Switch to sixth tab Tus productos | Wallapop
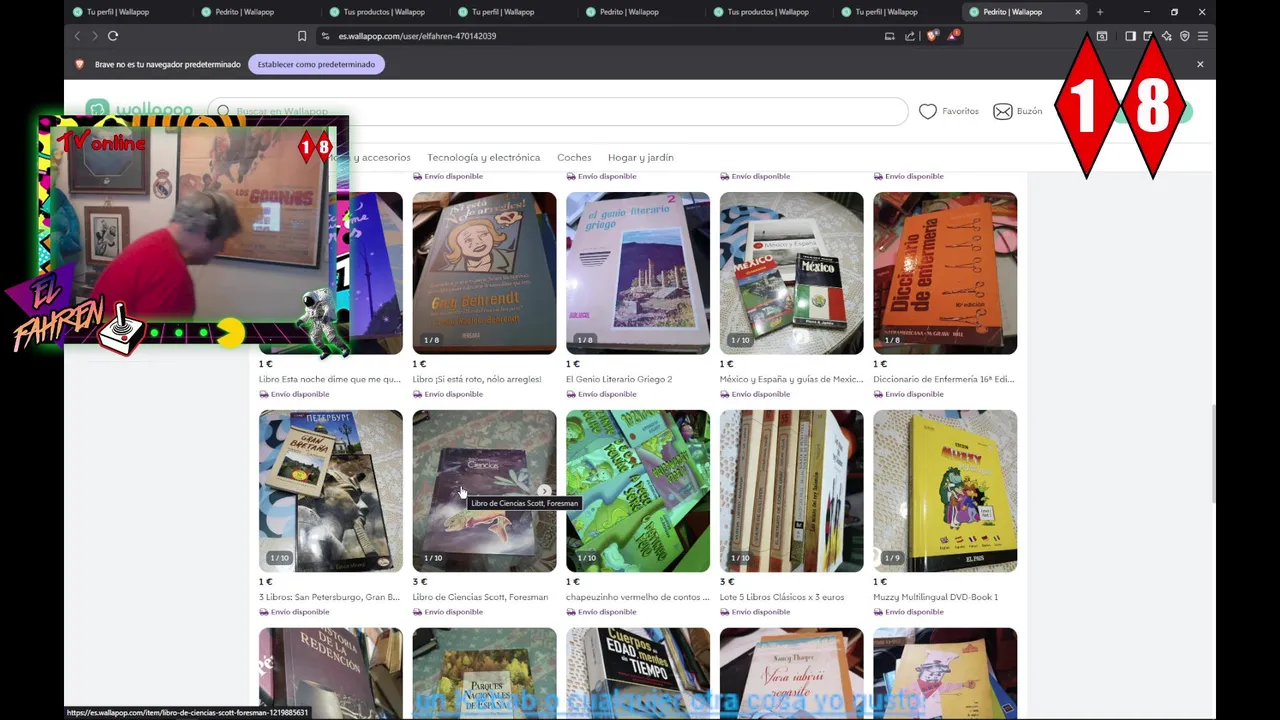 coord(768,12)
